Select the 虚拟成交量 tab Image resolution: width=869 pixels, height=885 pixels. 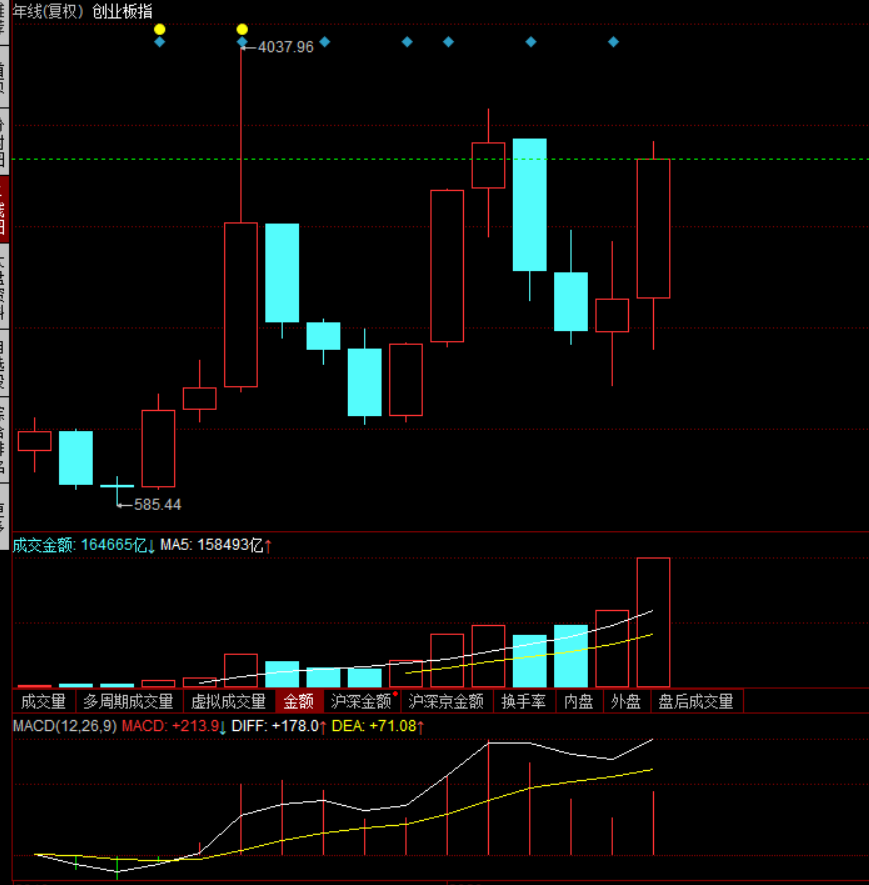coord(228,702)
